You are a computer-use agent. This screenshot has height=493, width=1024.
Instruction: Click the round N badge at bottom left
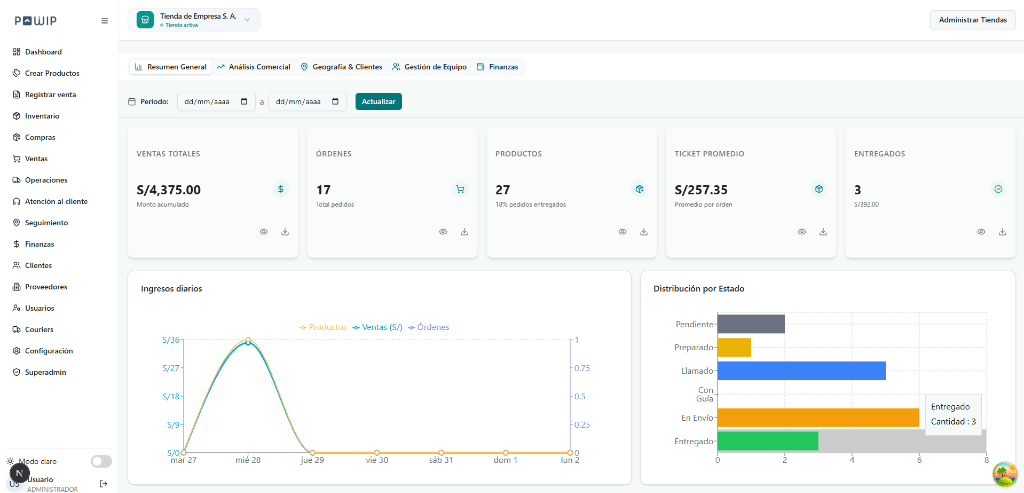(x=19, y=473)
